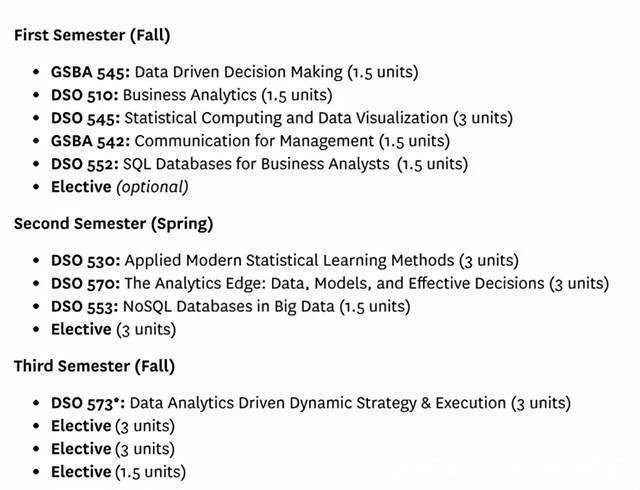Click the DSO 552 course code
640x490 pixels.
pyautogui.click(x=84, y=164)
